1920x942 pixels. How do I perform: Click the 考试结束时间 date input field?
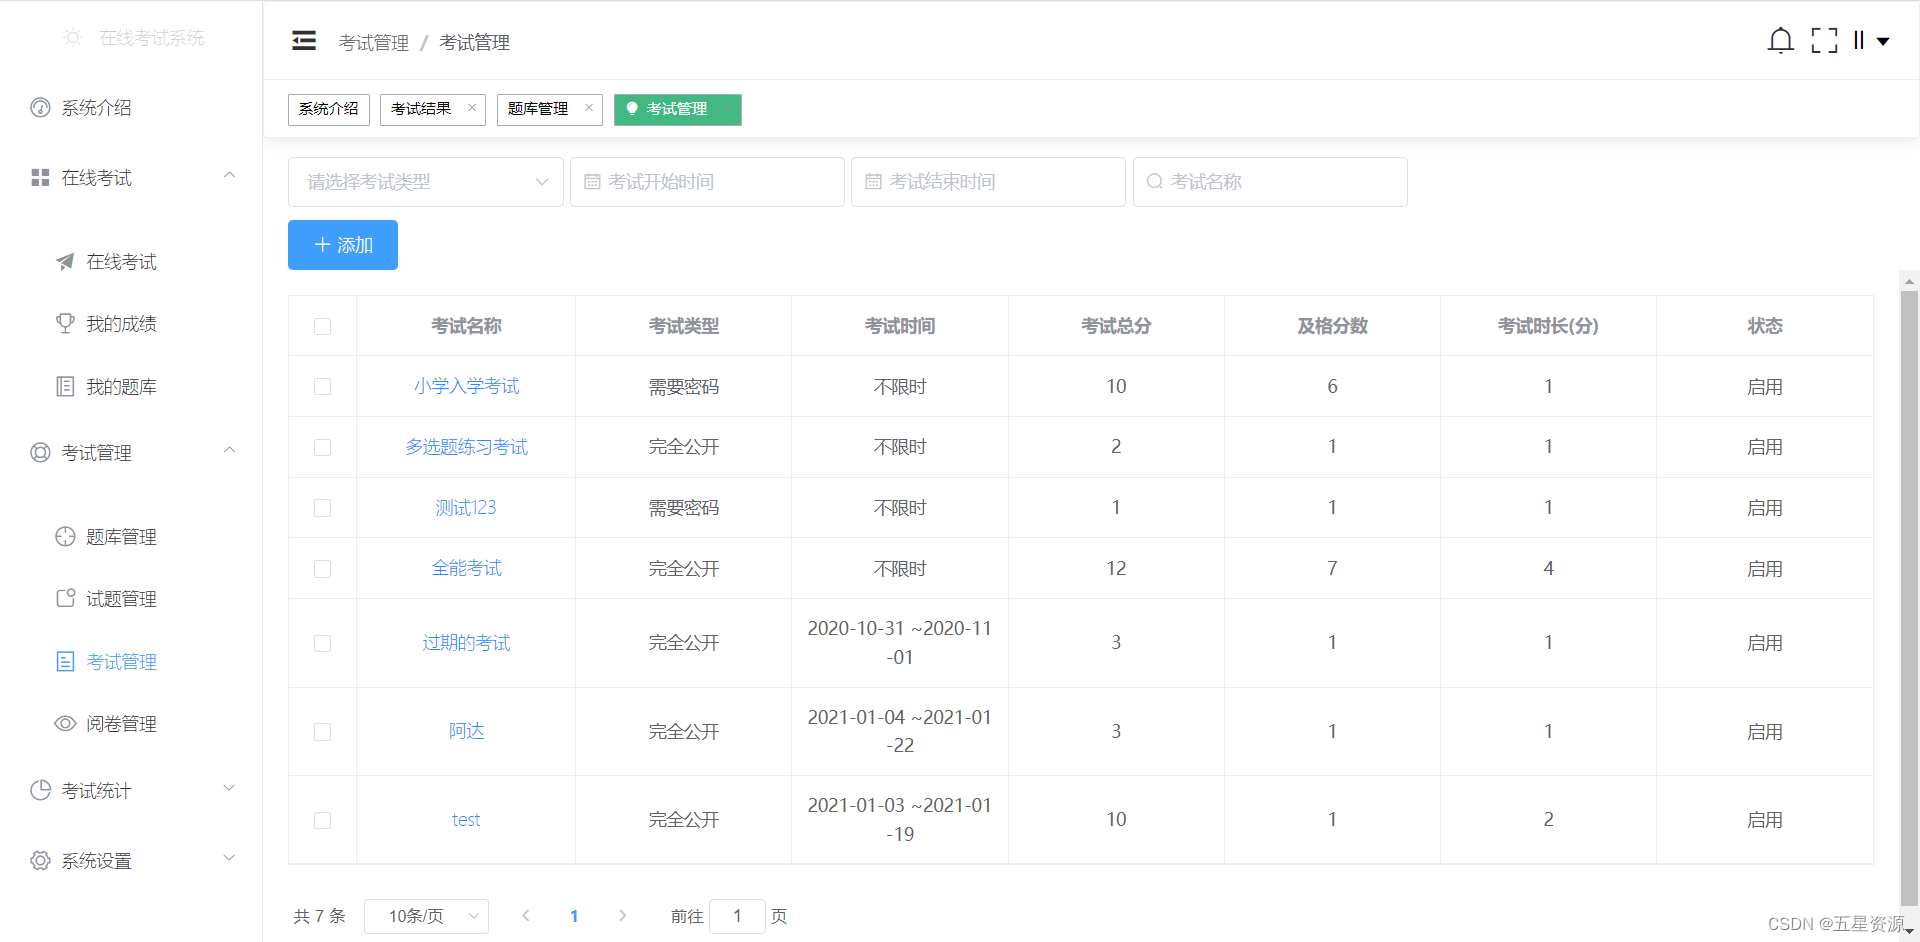tap(988, 182)
